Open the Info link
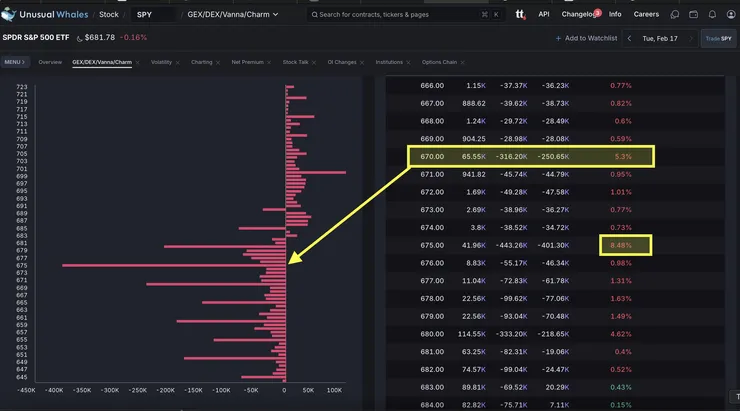The image size is (740, 411). 615,15
